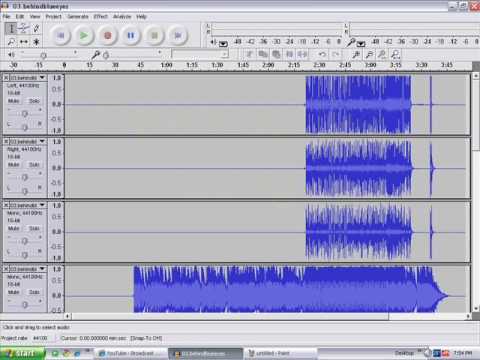Select the Time Shift tool
The width and height of the screenshot is (480, 360).
pyautogui.click(x=24, y=42)
